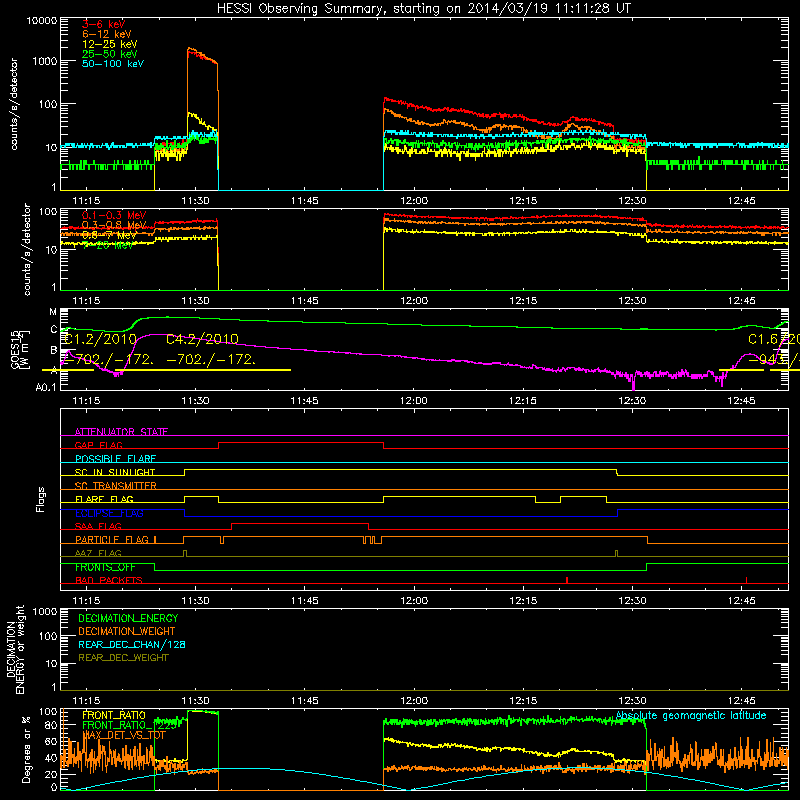Screen dimensions: 800x800
Task: Click the 'GOES15 [W m-2]' axis label
Action: coord(20,349)
